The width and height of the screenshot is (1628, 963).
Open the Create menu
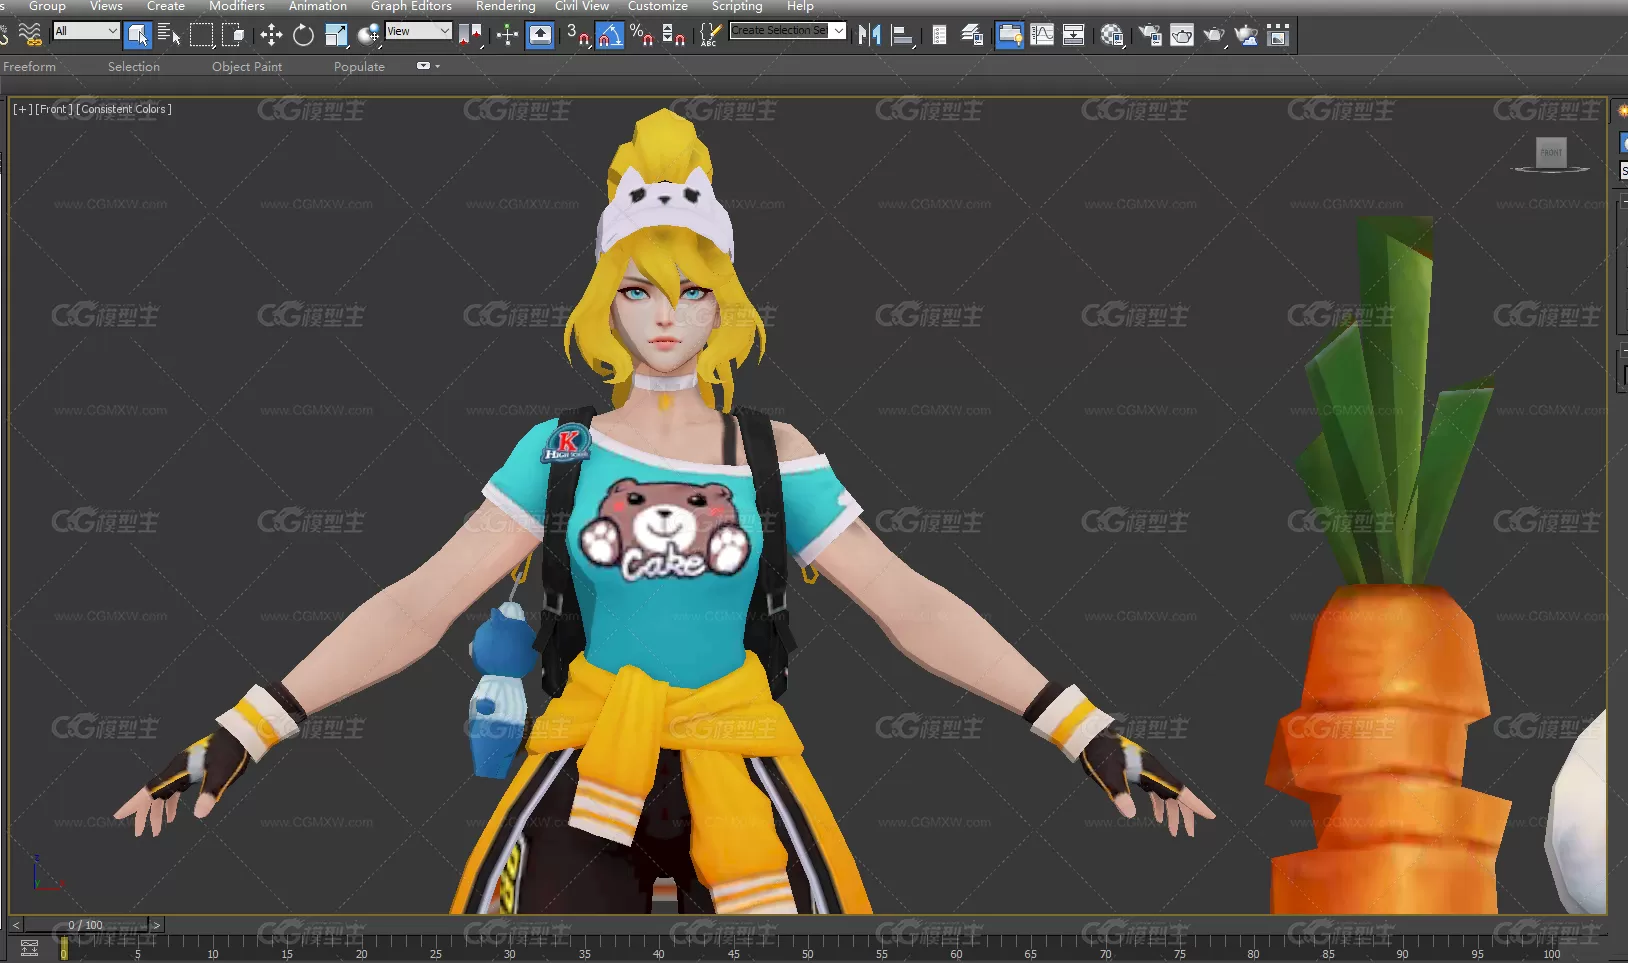[166, 6]
